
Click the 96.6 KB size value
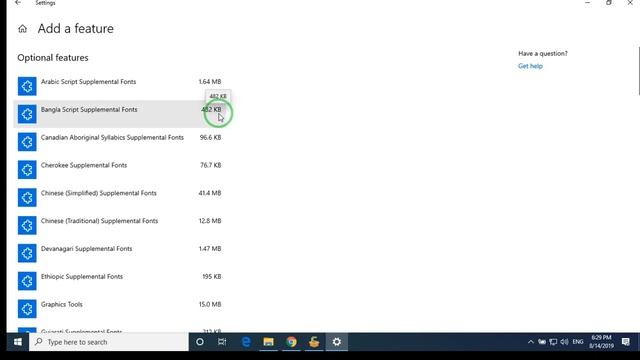tap(210, 138)
